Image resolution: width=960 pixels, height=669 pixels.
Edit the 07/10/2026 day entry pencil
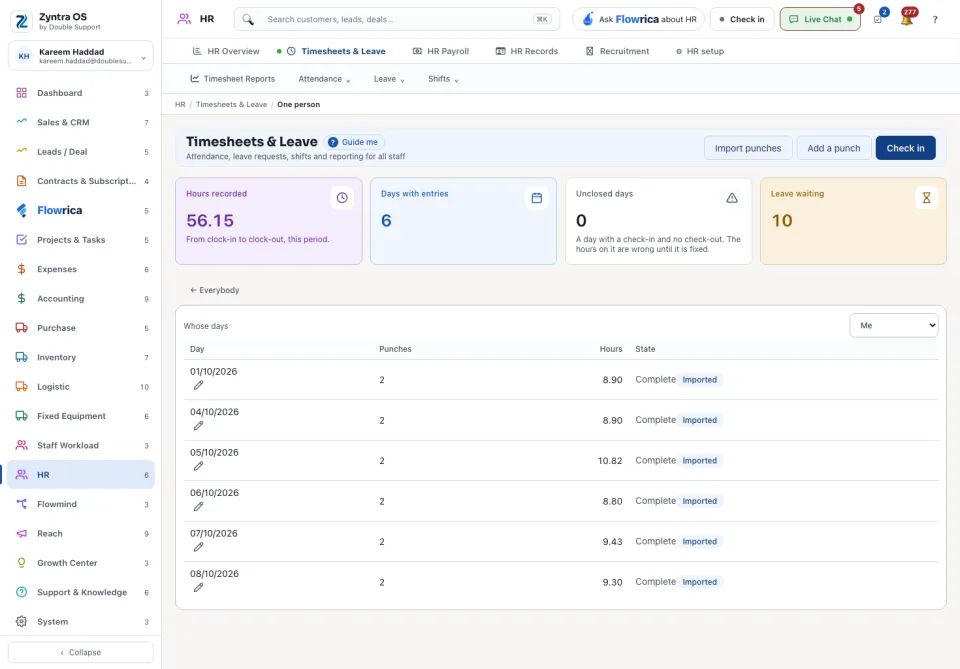click(198, 547)
